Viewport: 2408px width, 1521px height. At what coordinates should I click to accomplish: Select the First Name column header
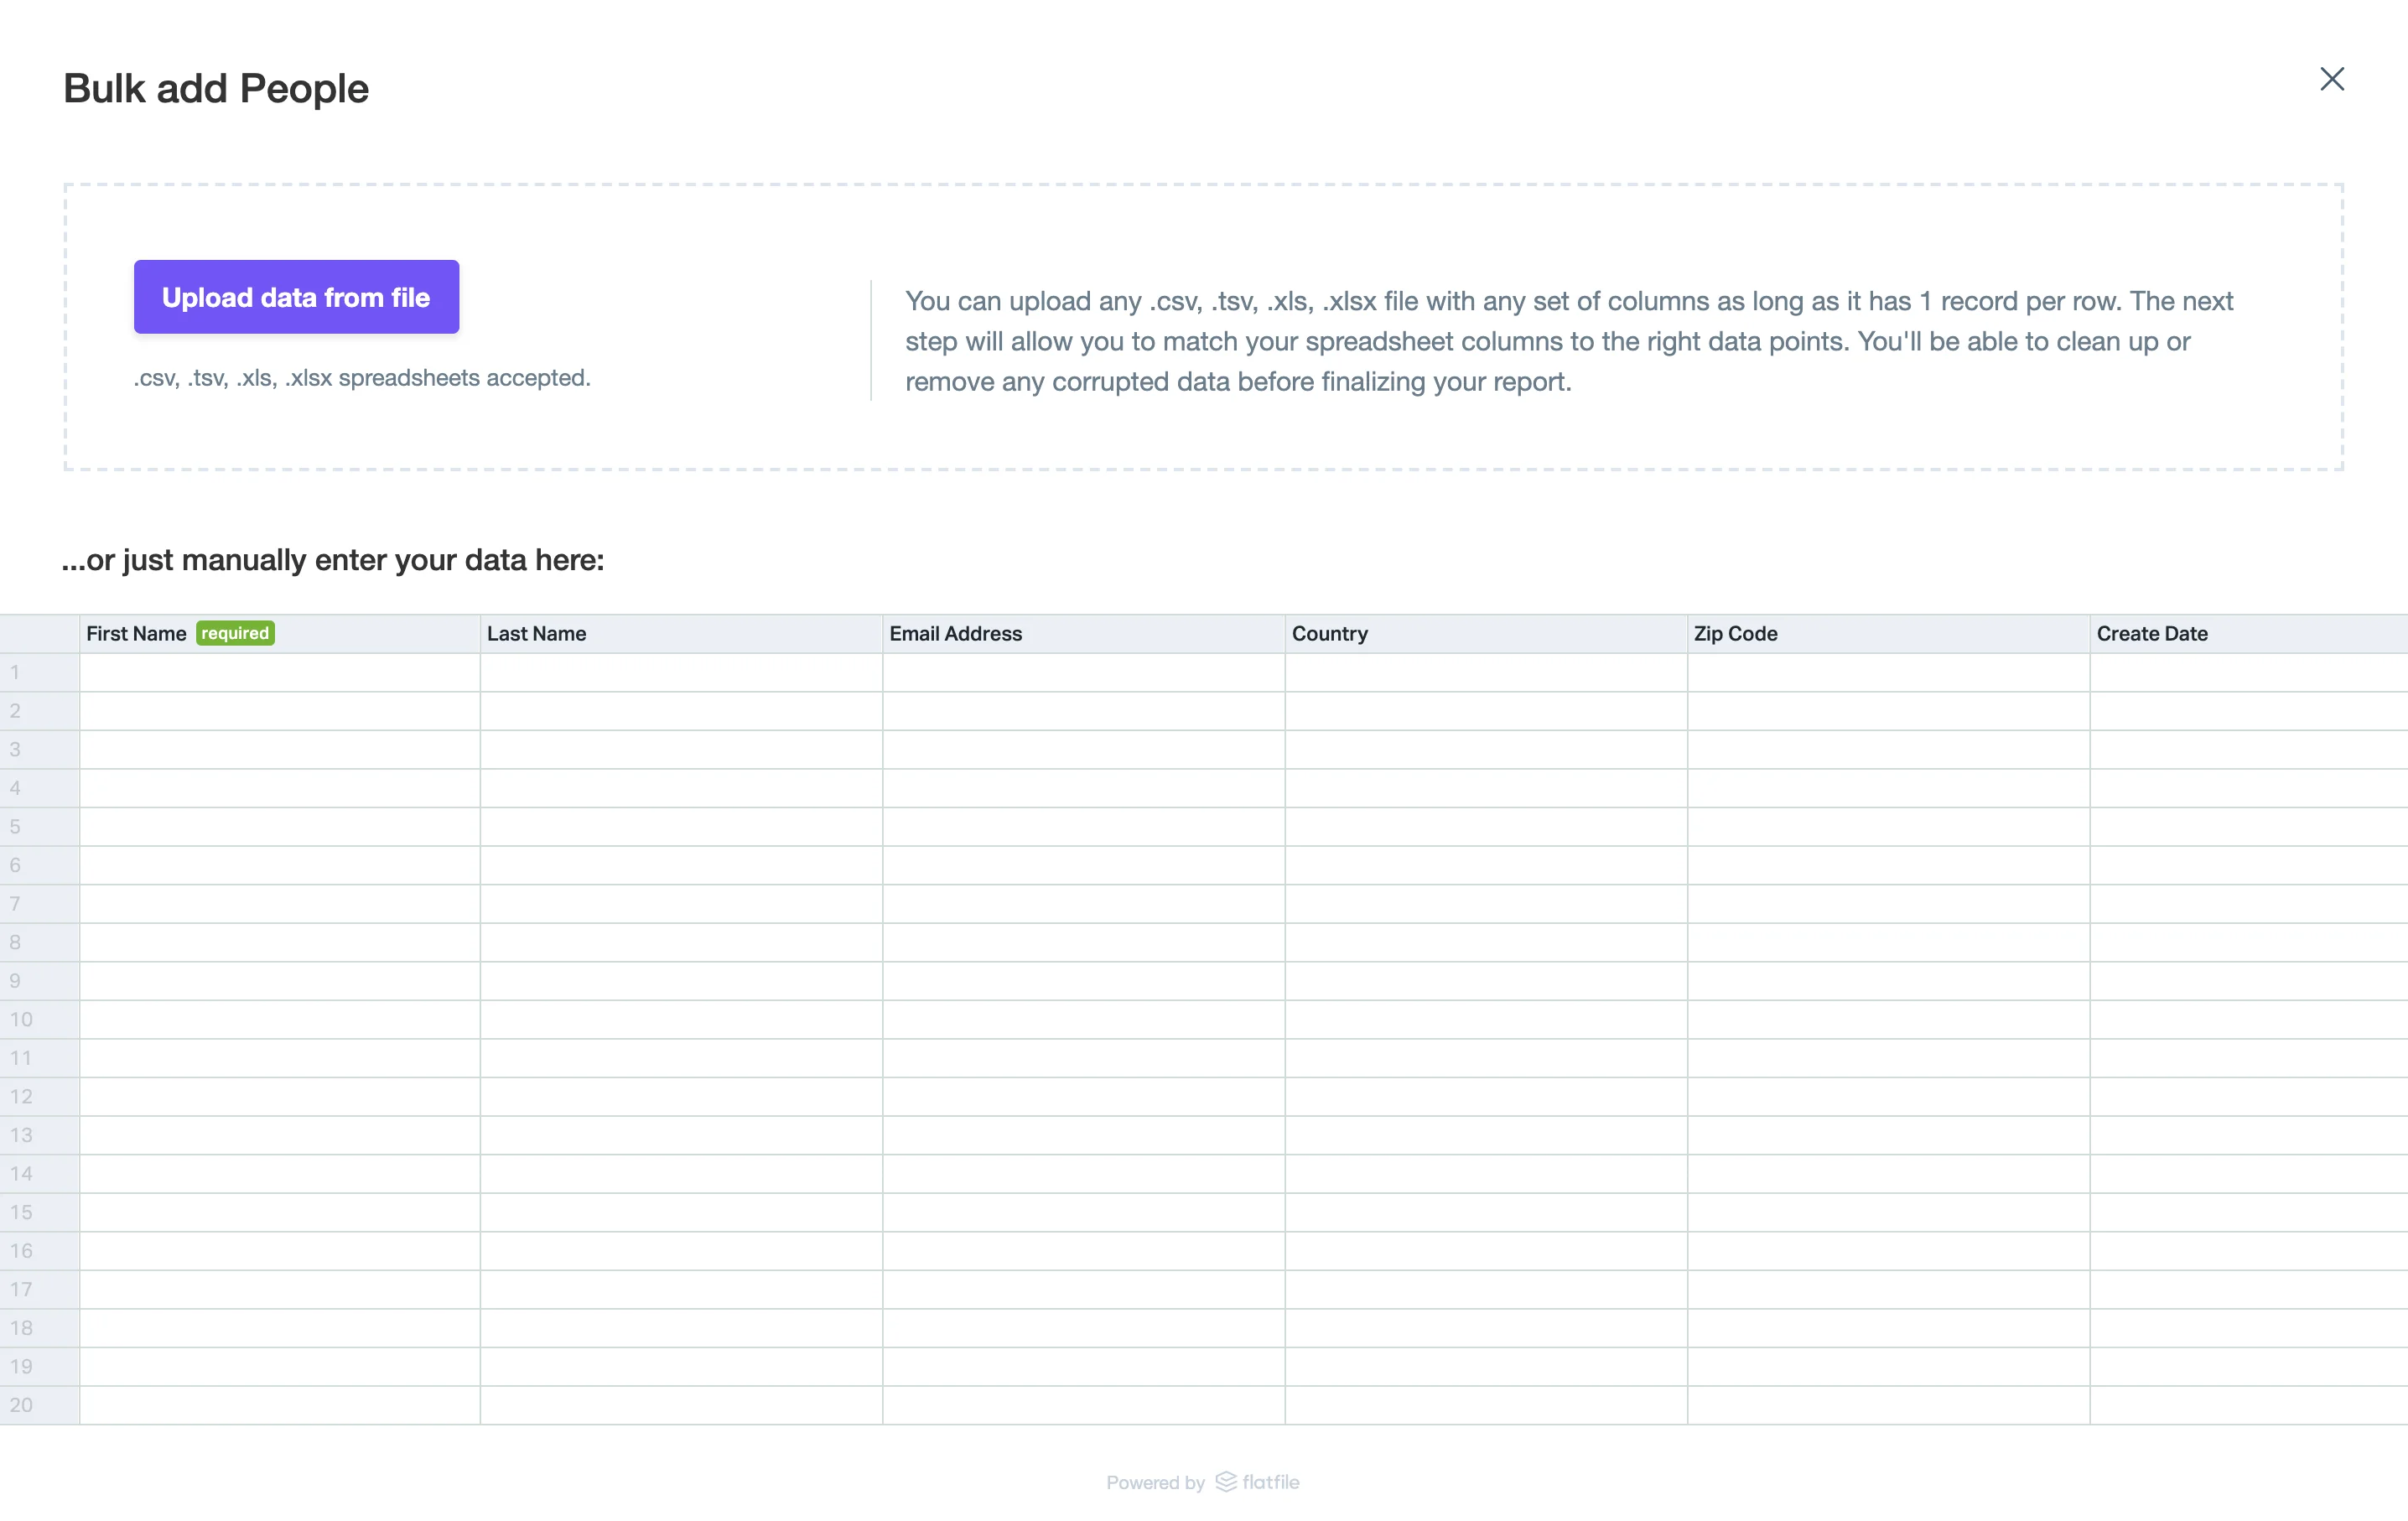point(135,633)
